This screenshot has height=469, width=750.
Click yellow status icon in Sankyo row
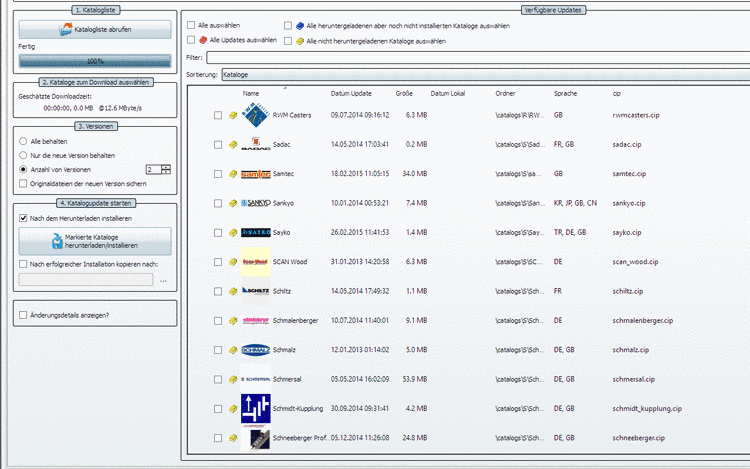click(x=233, y=203)
